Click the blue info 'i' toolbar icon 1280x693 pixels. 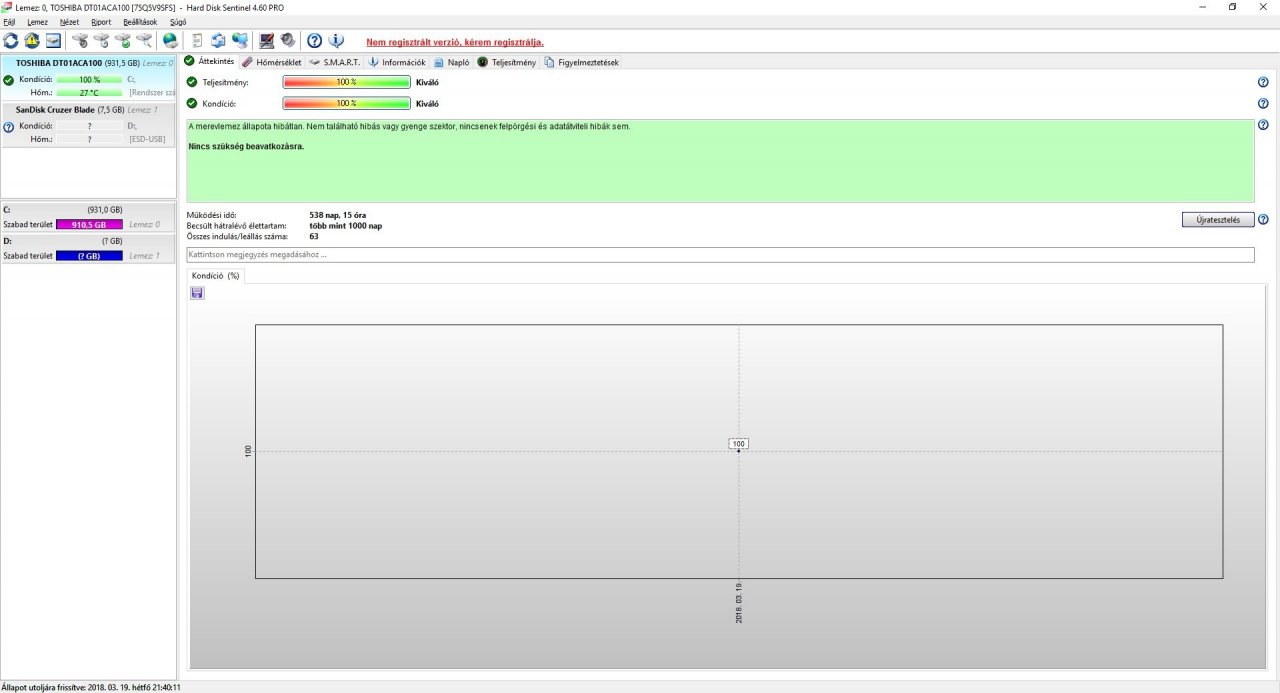click(x=336, y=41)
